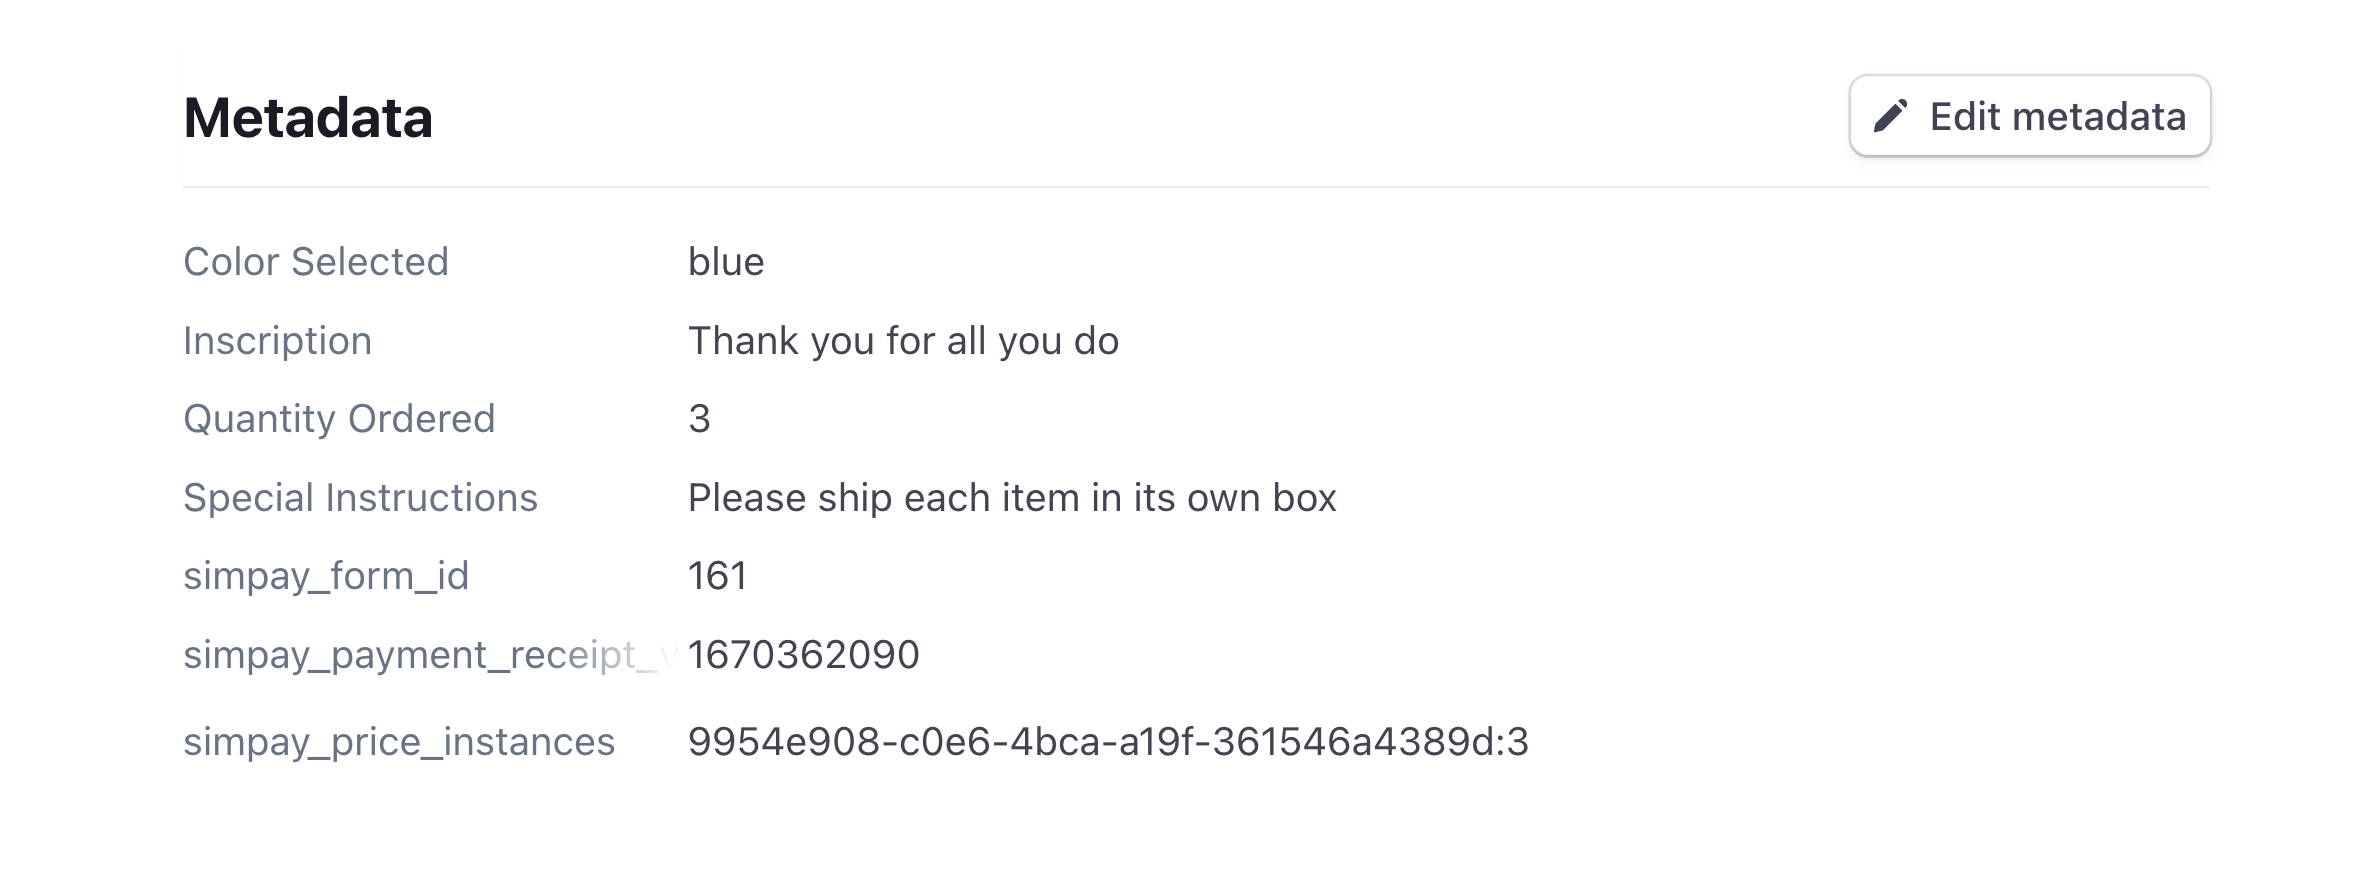Click the Color Selected metadata key

(x=314, y=261)
